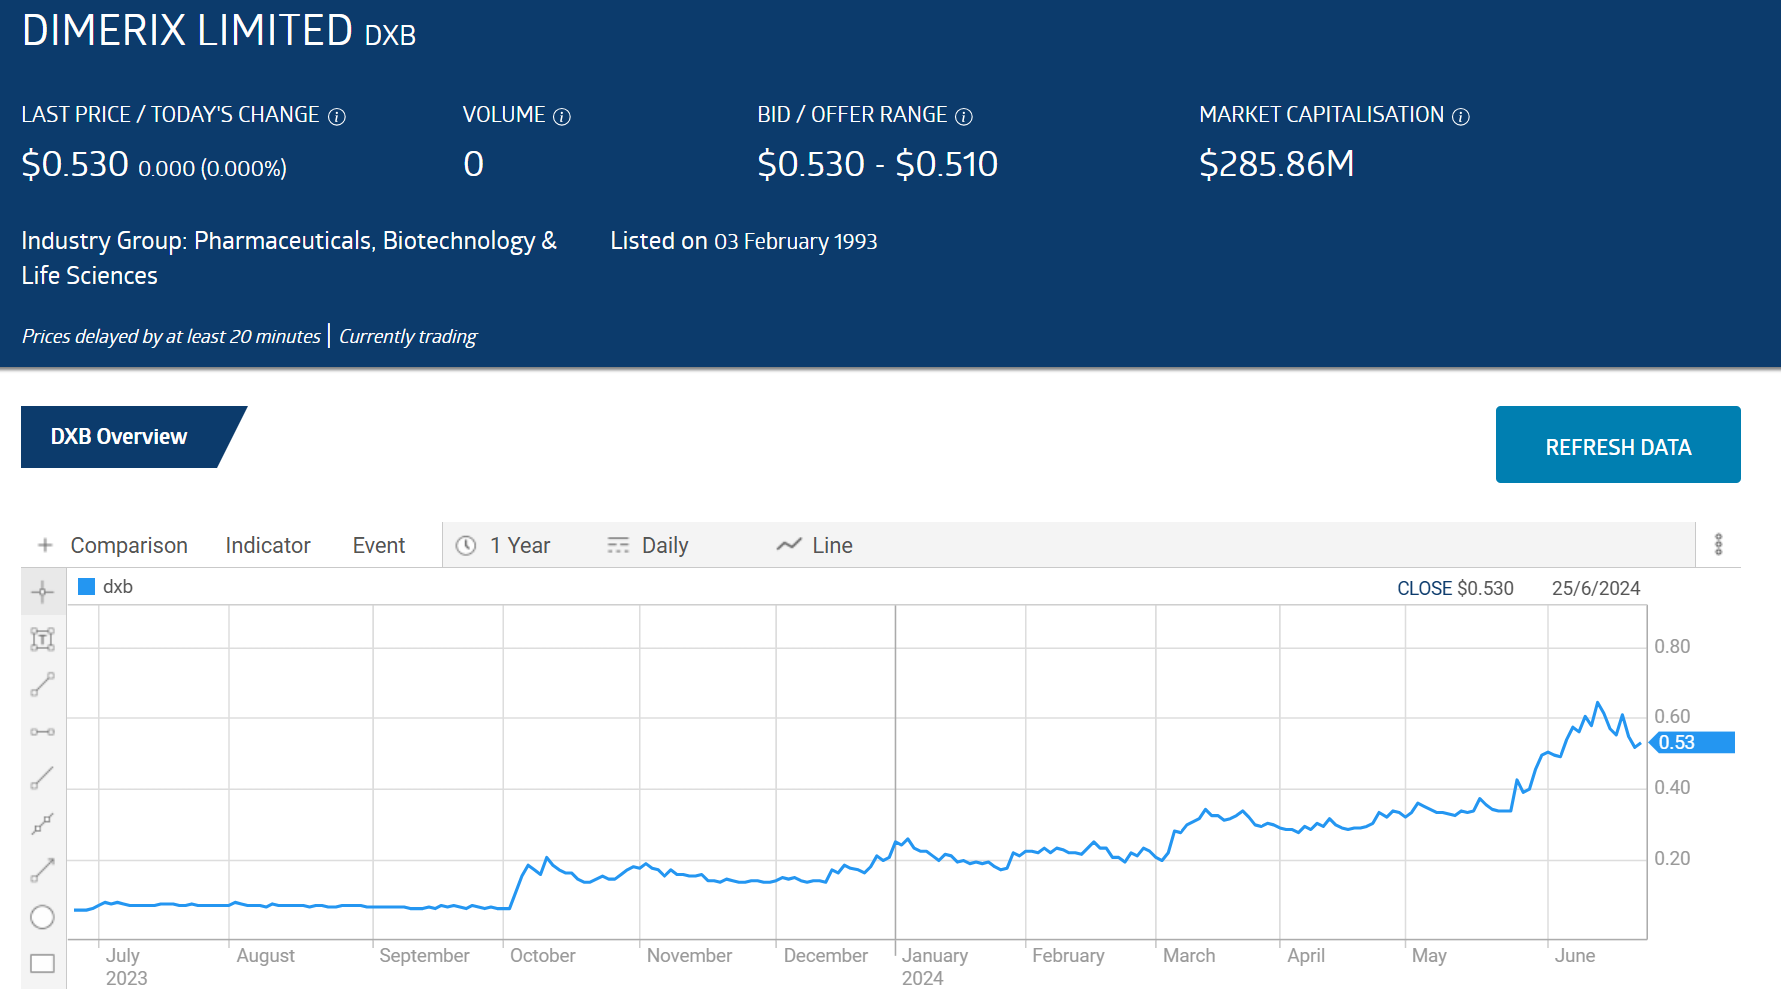Open the Comparison menu
This screenshot has height=989, width=1781.
click(129, 545)
